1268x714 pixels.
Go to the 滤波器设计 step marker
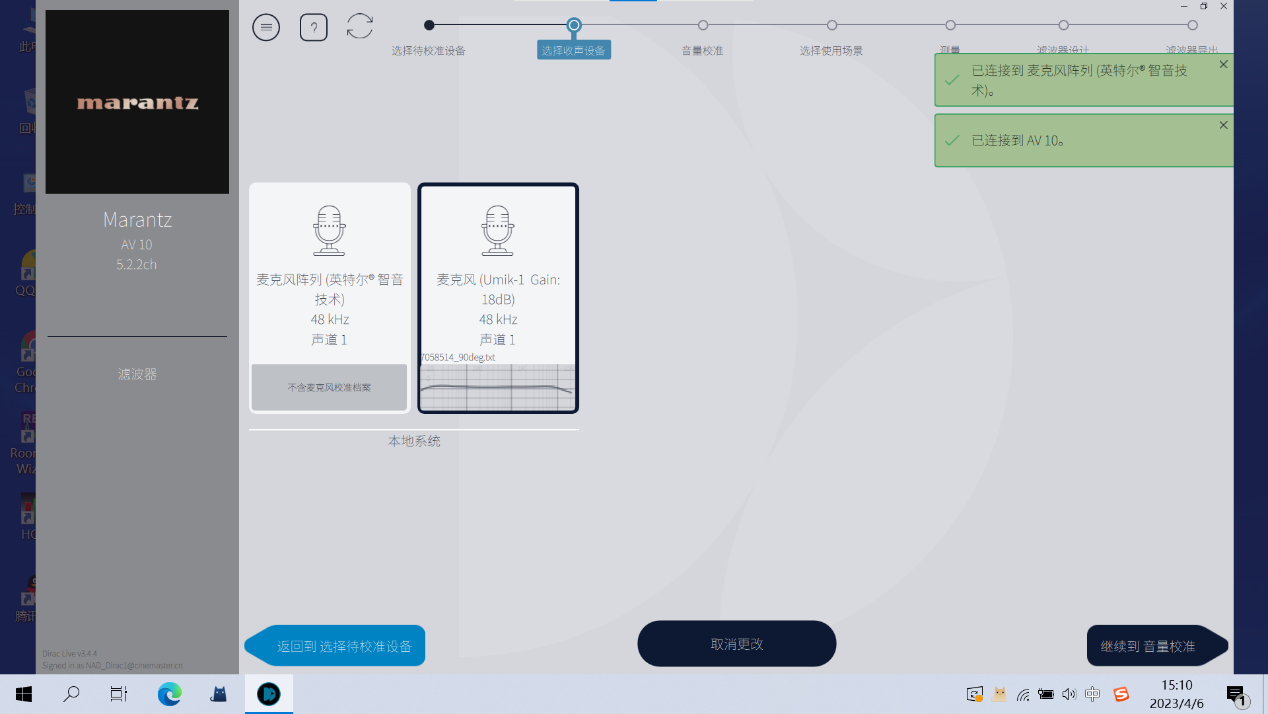[1063, 25]
